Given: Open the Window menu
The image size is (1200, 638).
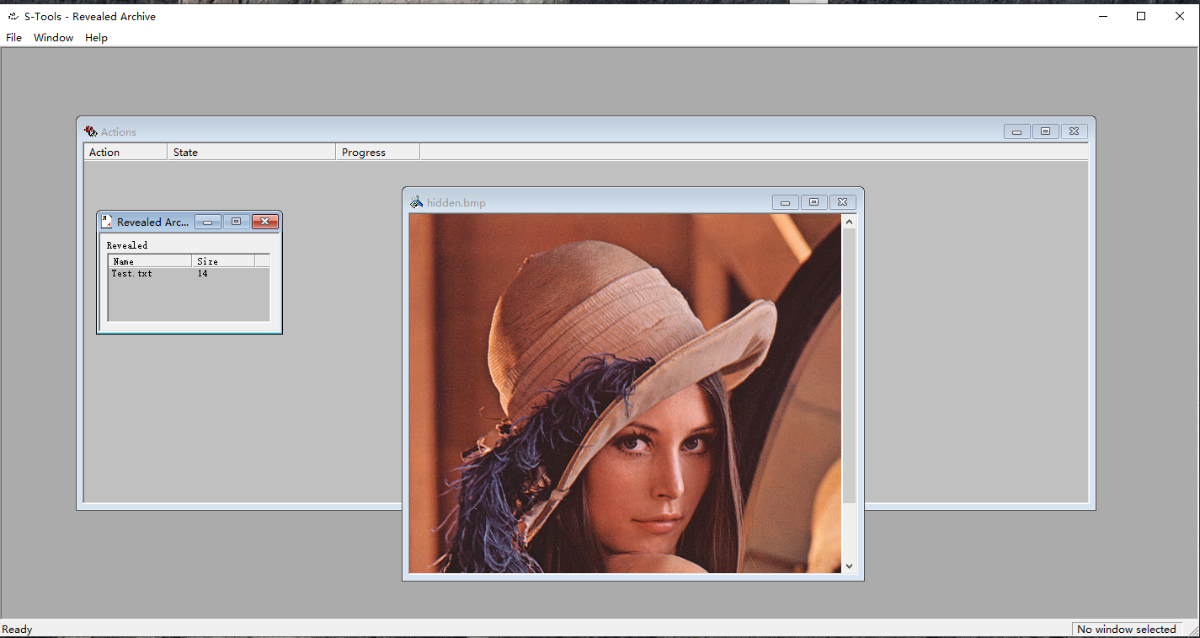Looking at the screenshot, I should click(x=53, y=38).
